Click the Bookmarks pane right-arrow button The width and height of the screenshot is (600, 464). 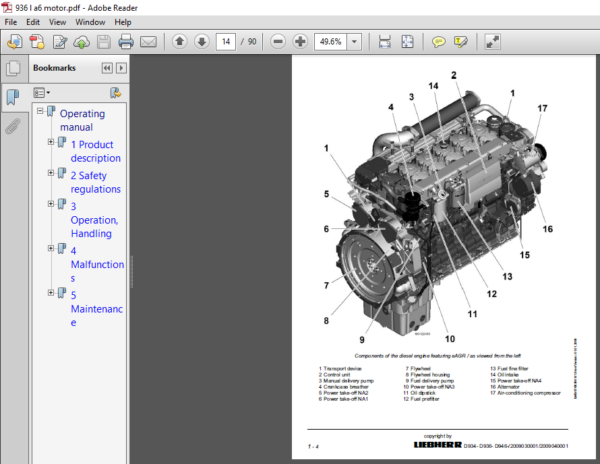[121, 68]
